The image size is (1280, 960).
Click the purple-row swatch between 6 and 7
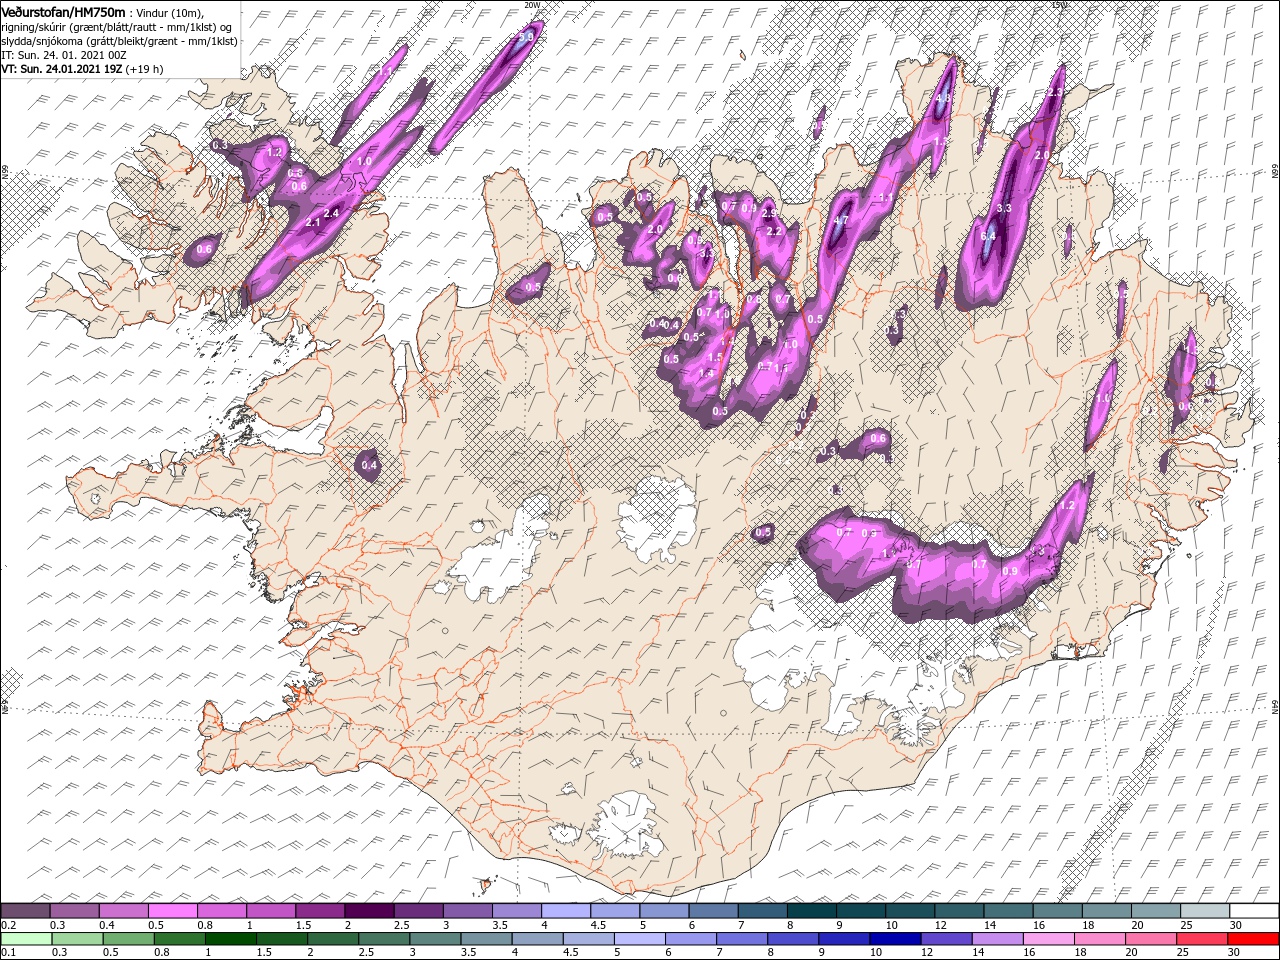[712, 911]
